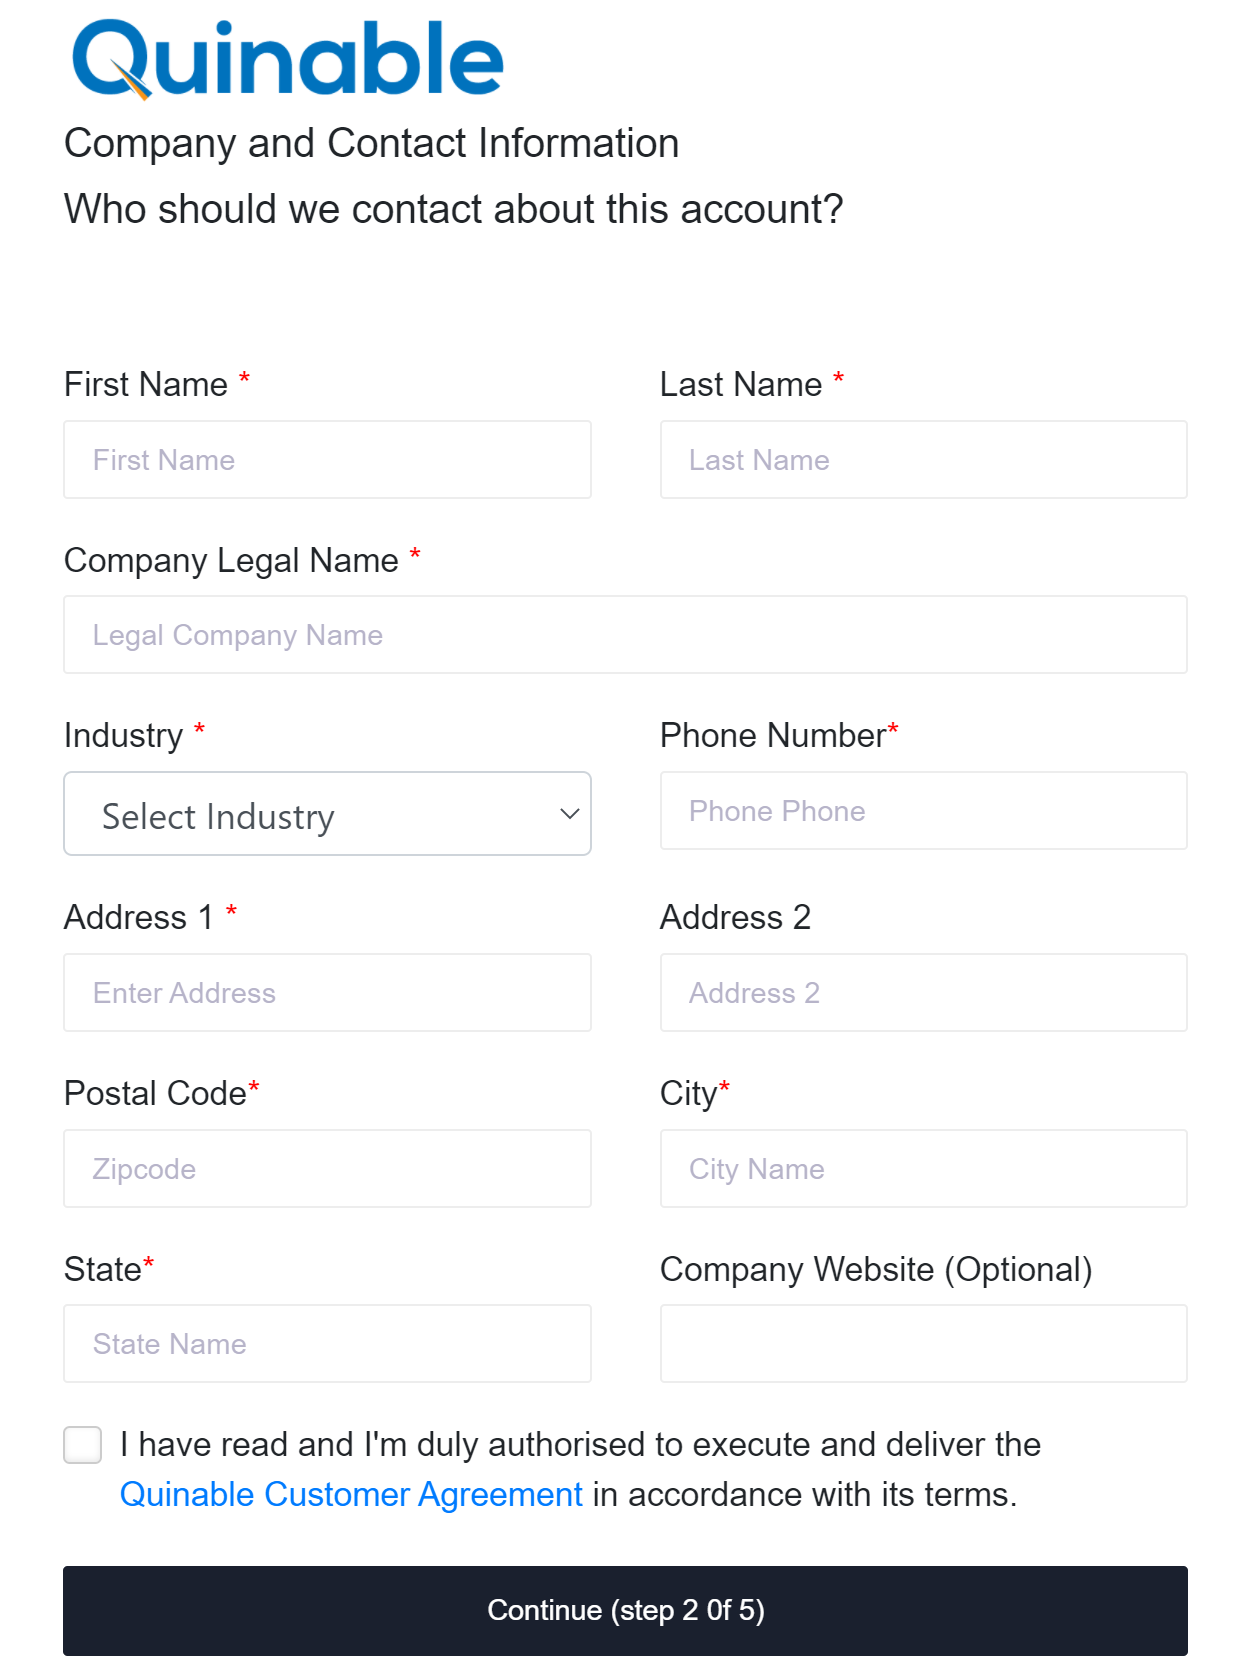This screenshot has height=1677, width=1237.
Task: Check the customer agreement authorisation checkbox
Action: (83, 1445)
